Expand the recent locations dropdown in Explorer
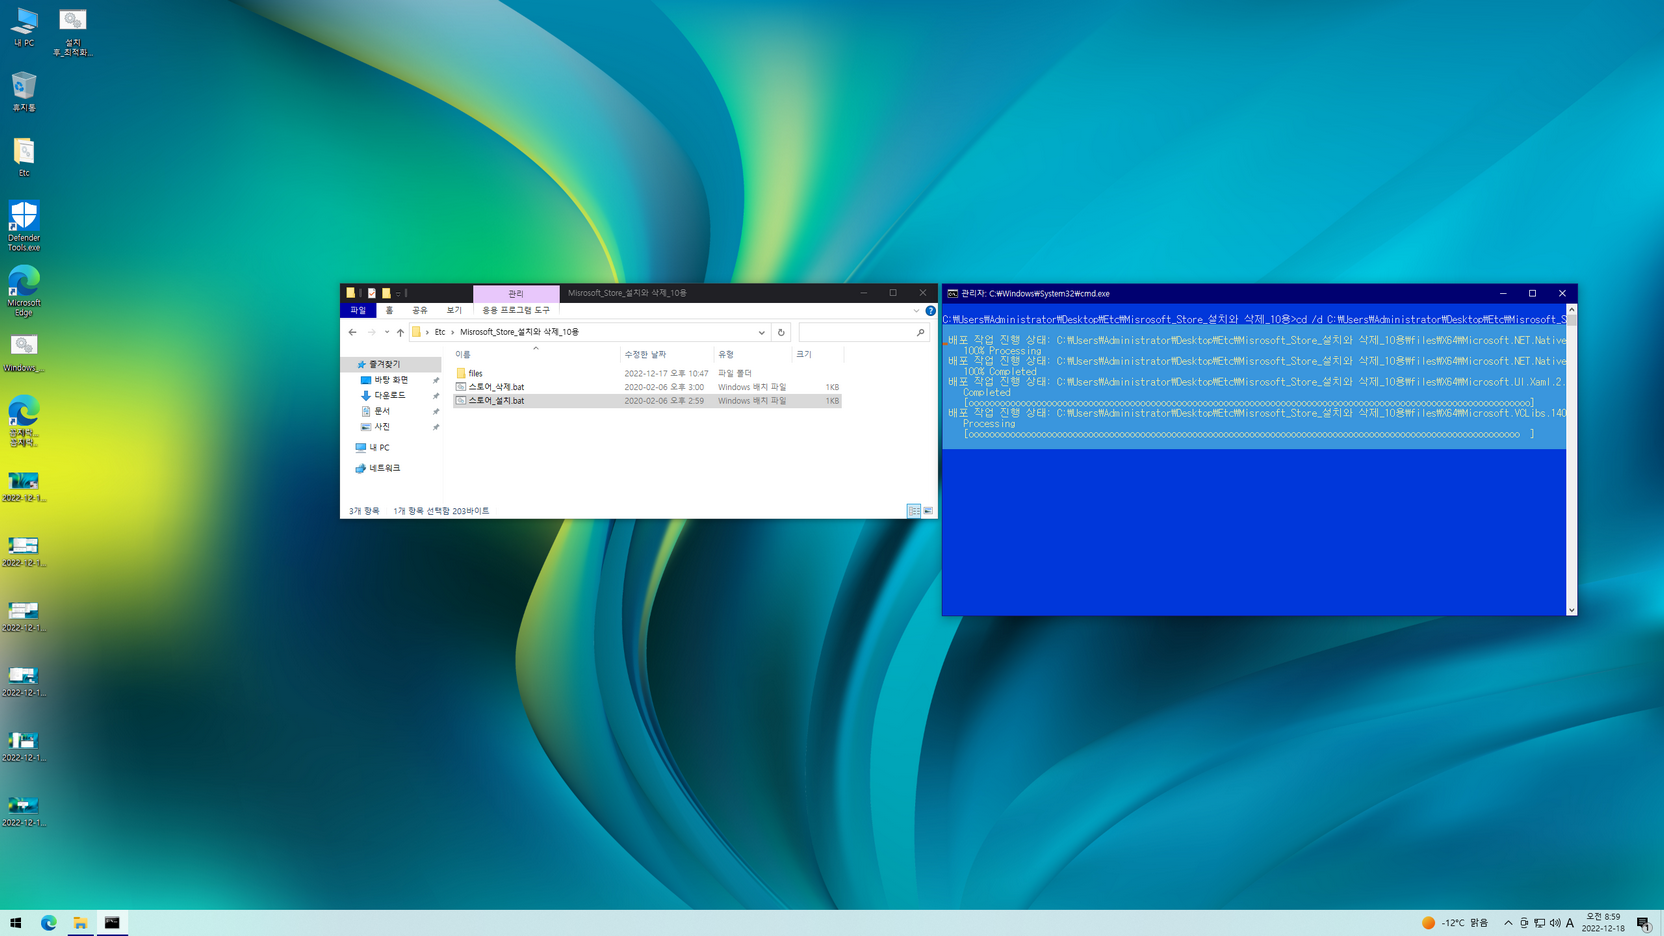This screenshot has width=1664, height=936. pyautogui.click(x=386, y=332)
